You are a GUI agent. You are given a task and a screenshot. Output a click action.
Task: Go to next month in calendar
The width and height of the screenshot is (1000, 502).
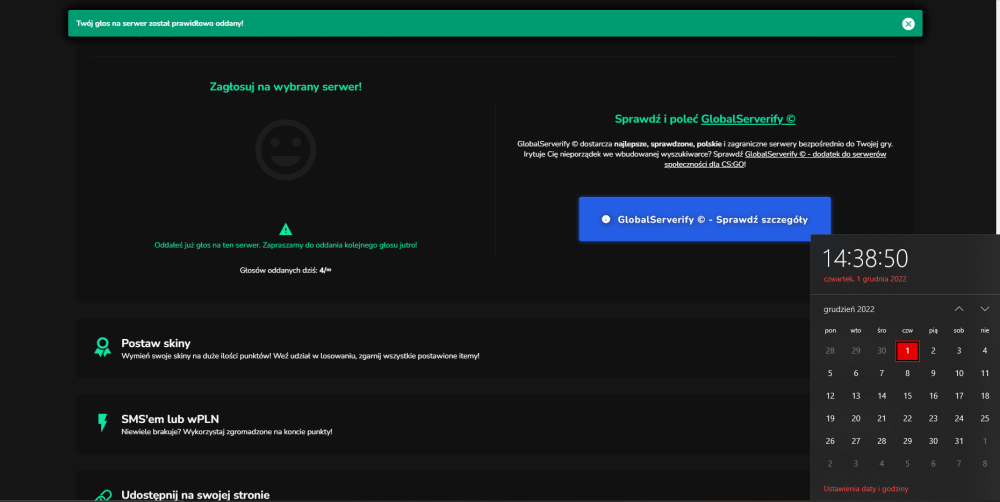[x=985, y=309]
